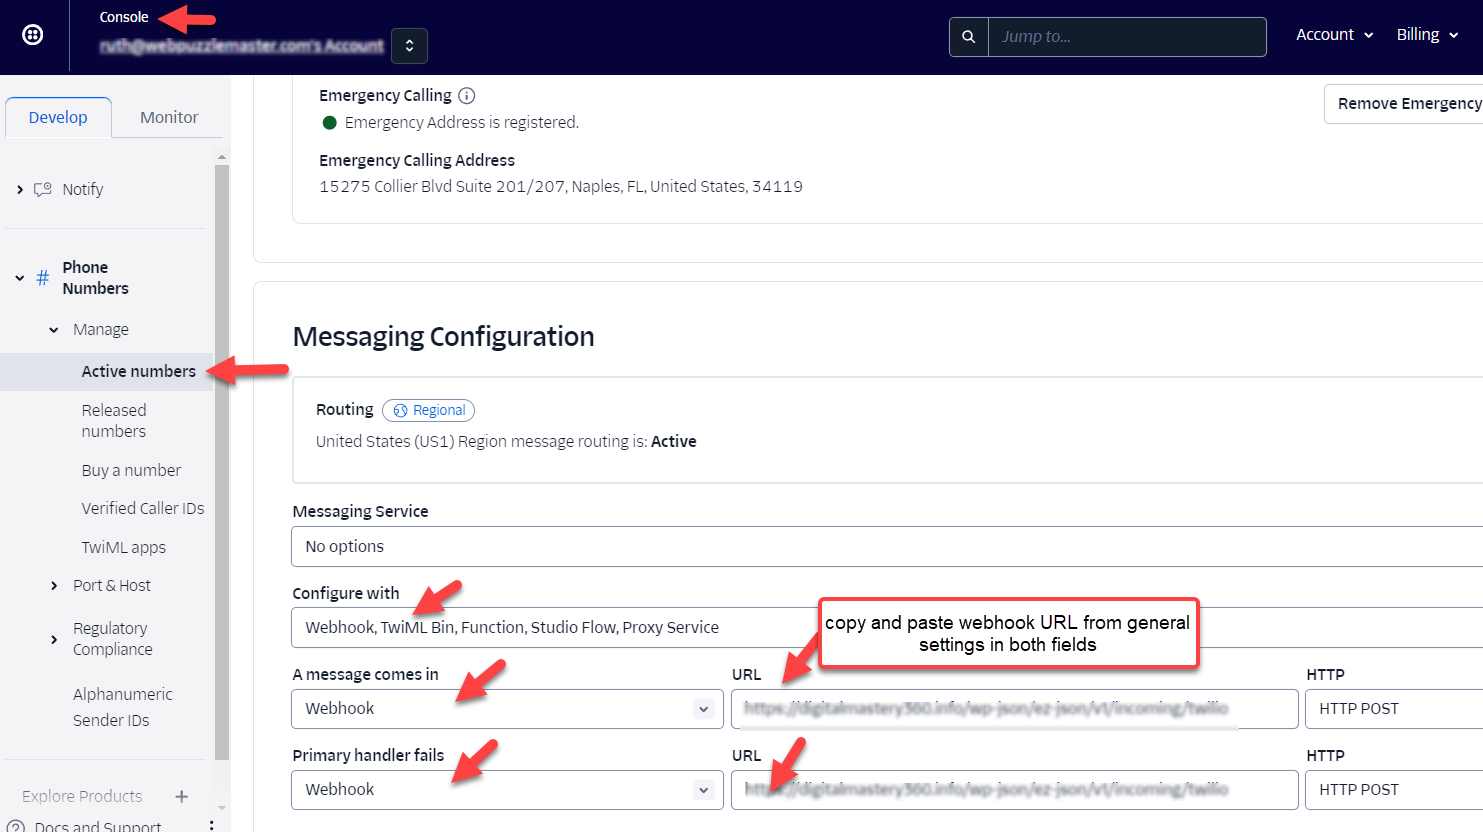This screenshot has width=1483, height=832.
Task: Open the Twilio product menu icon
Action: click(x=33, y=35)
